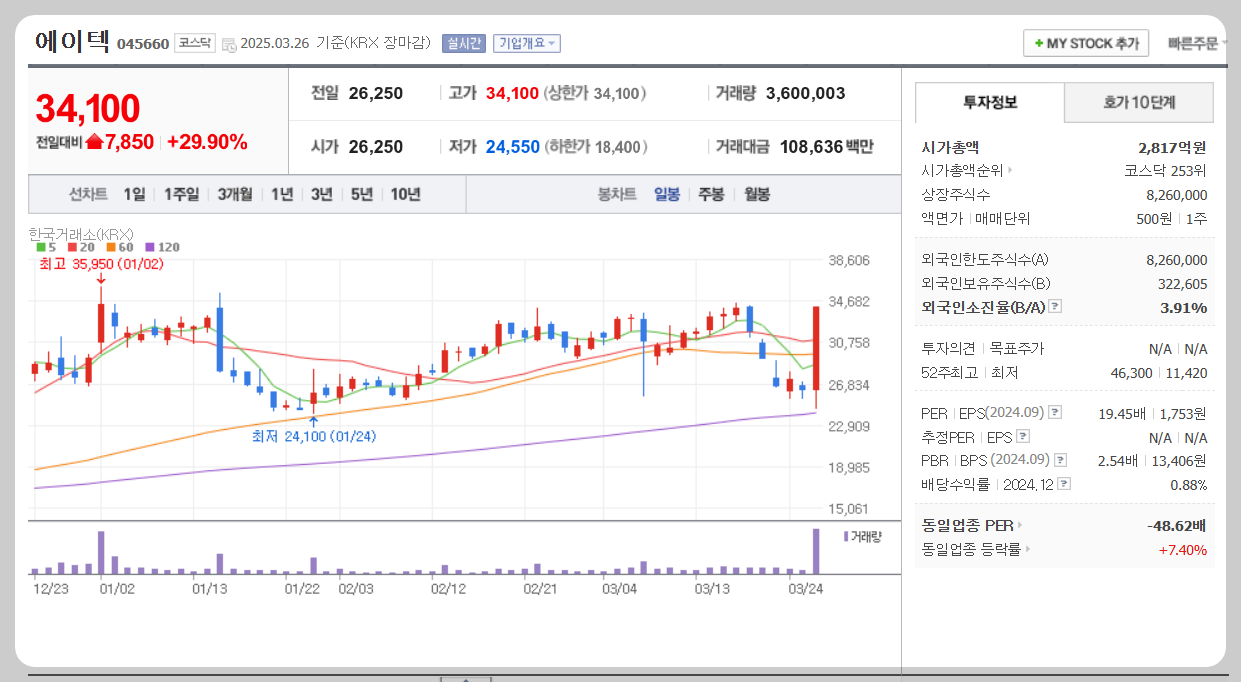Click the tall 03/24 volume bar

816,551
